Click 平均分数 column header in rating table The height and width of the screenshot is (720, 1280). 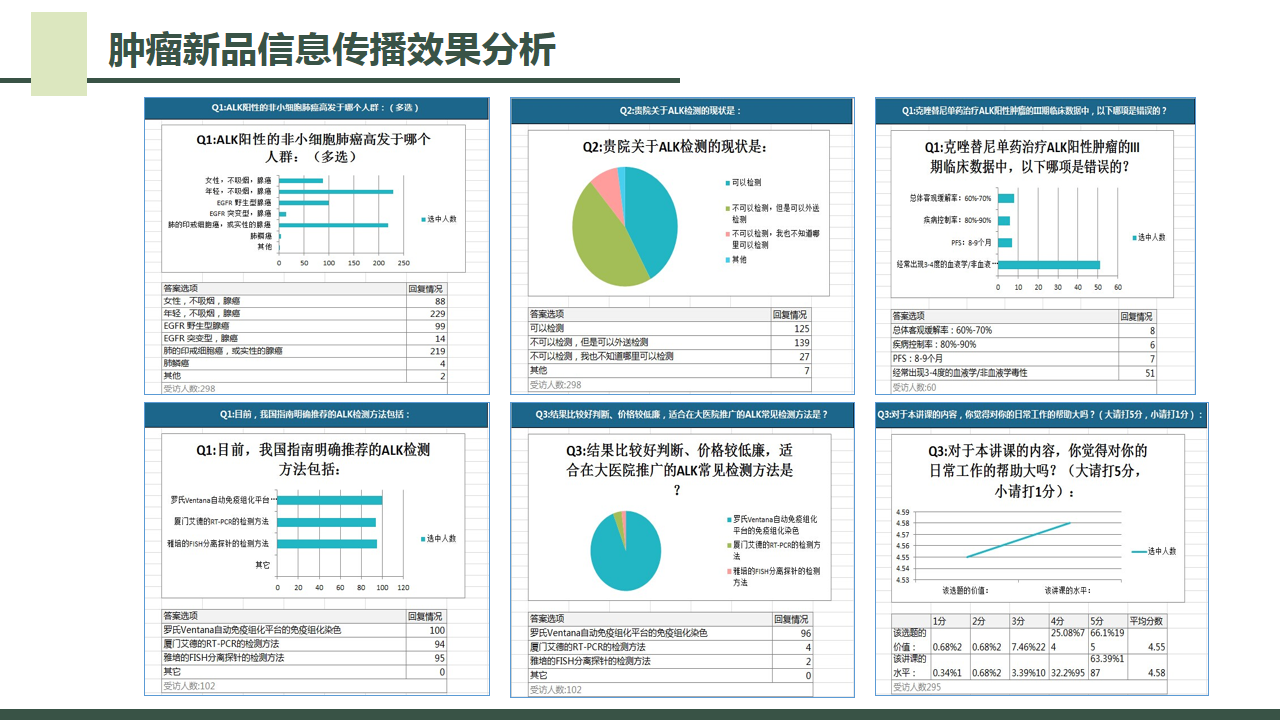(1146, 620)
